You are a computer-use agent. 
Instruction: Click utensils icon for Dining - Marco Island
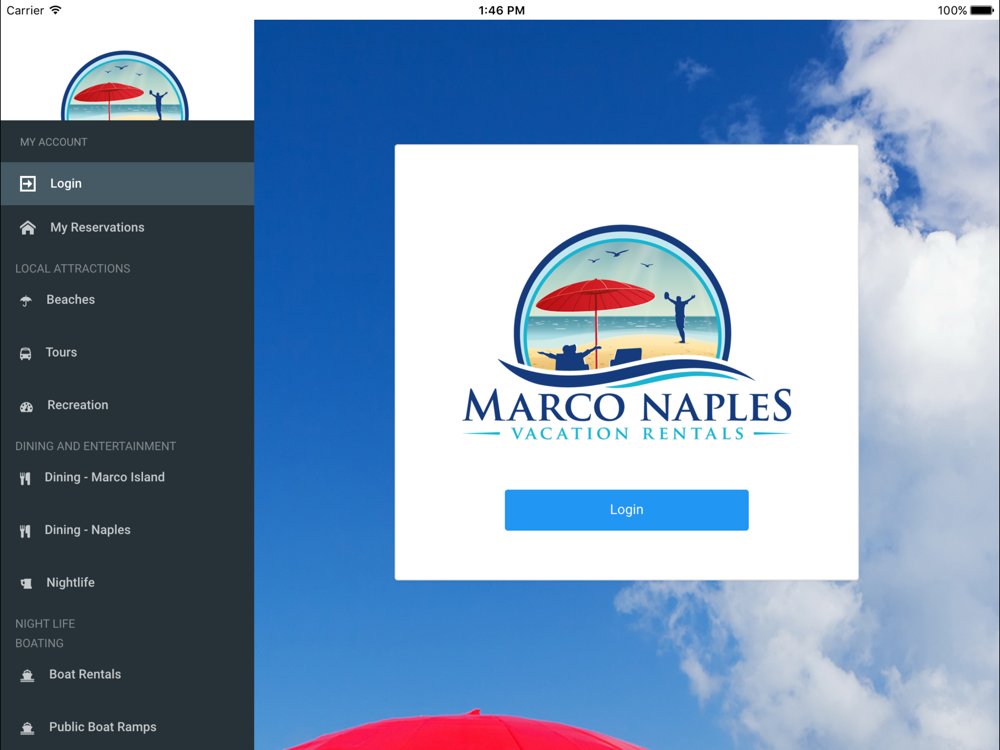(x=25, y=479)
